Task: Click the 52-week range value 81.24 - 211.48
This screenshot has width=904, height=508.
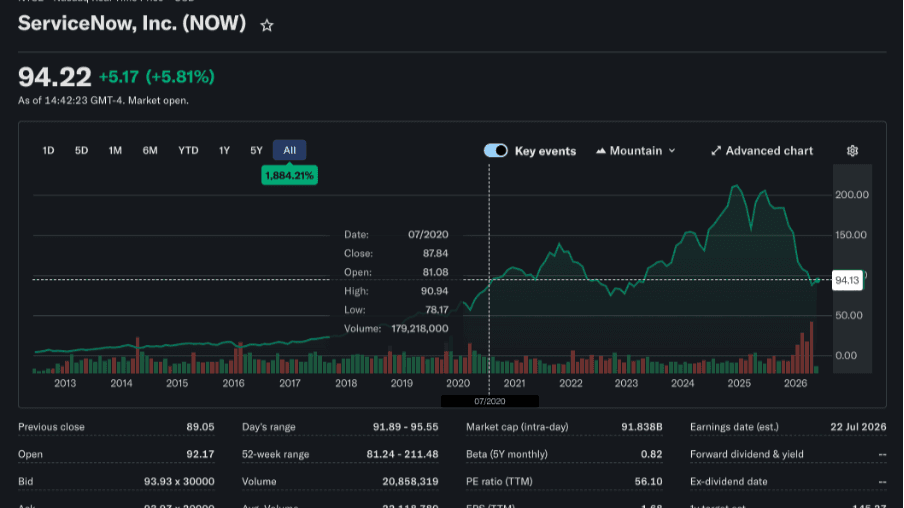Action: [402, 454]
